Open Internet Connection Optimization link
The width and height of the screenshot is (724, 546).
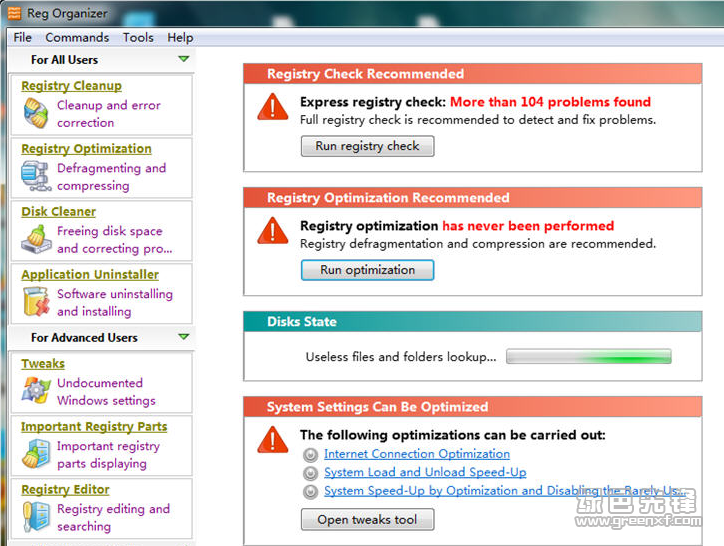(x=417, y=454)
